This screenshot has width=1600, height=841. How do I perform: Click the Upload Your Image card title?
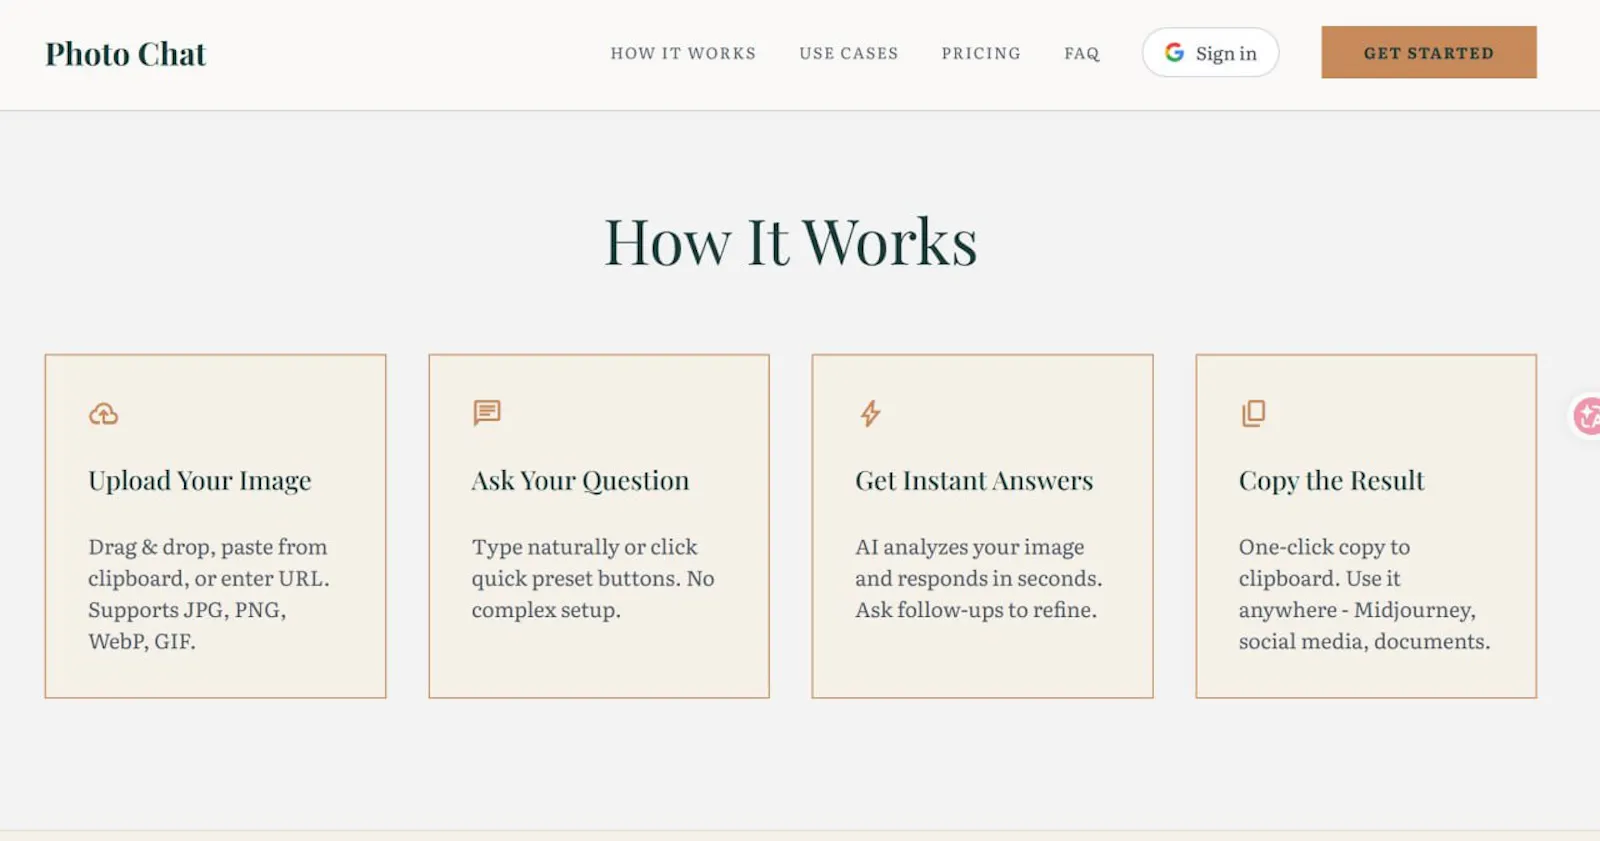200,481
